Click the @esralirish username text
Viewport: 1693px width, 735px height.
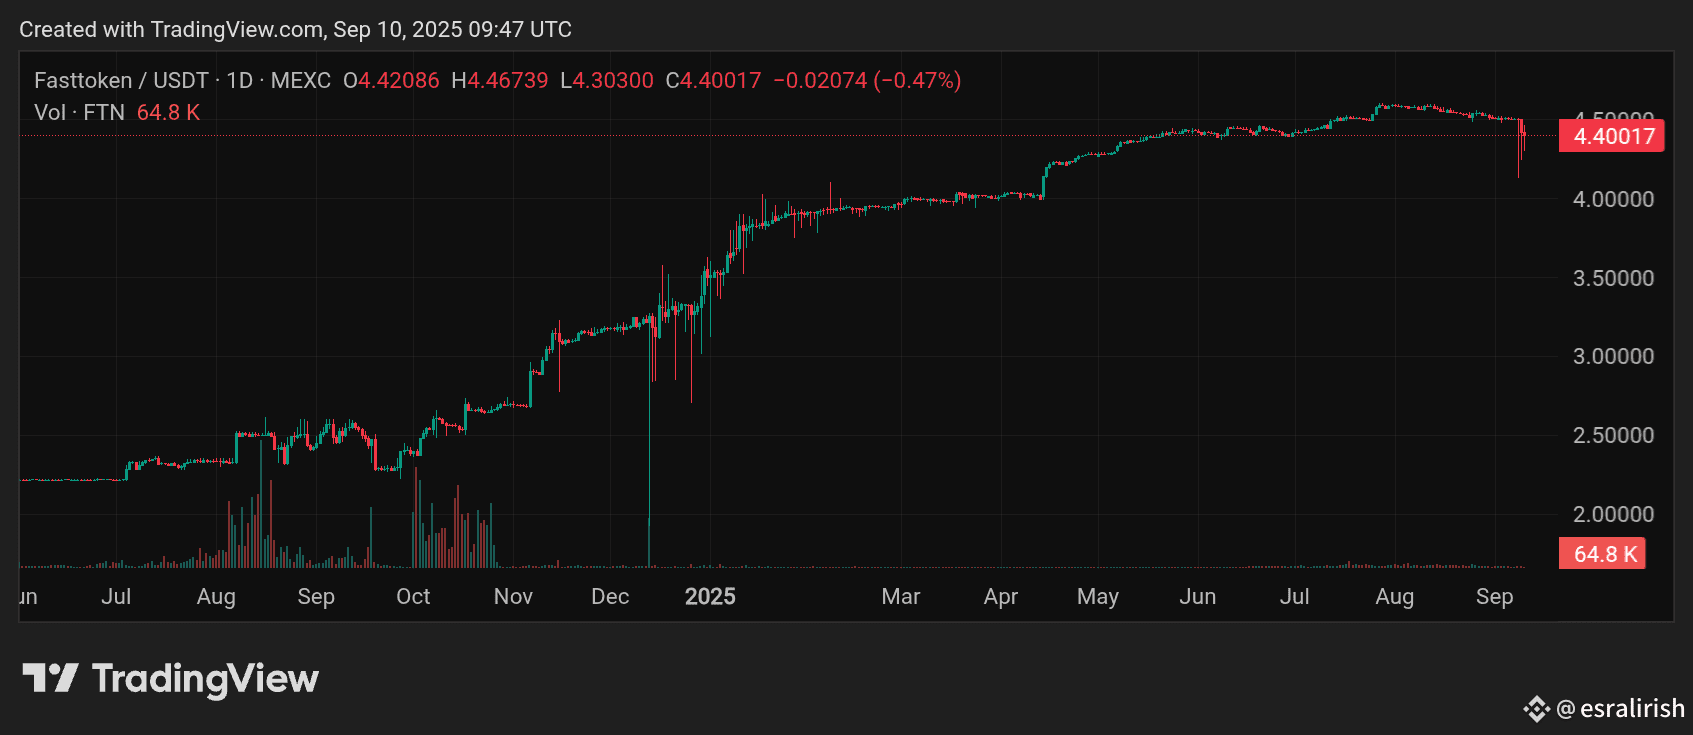coord(1621,709)
